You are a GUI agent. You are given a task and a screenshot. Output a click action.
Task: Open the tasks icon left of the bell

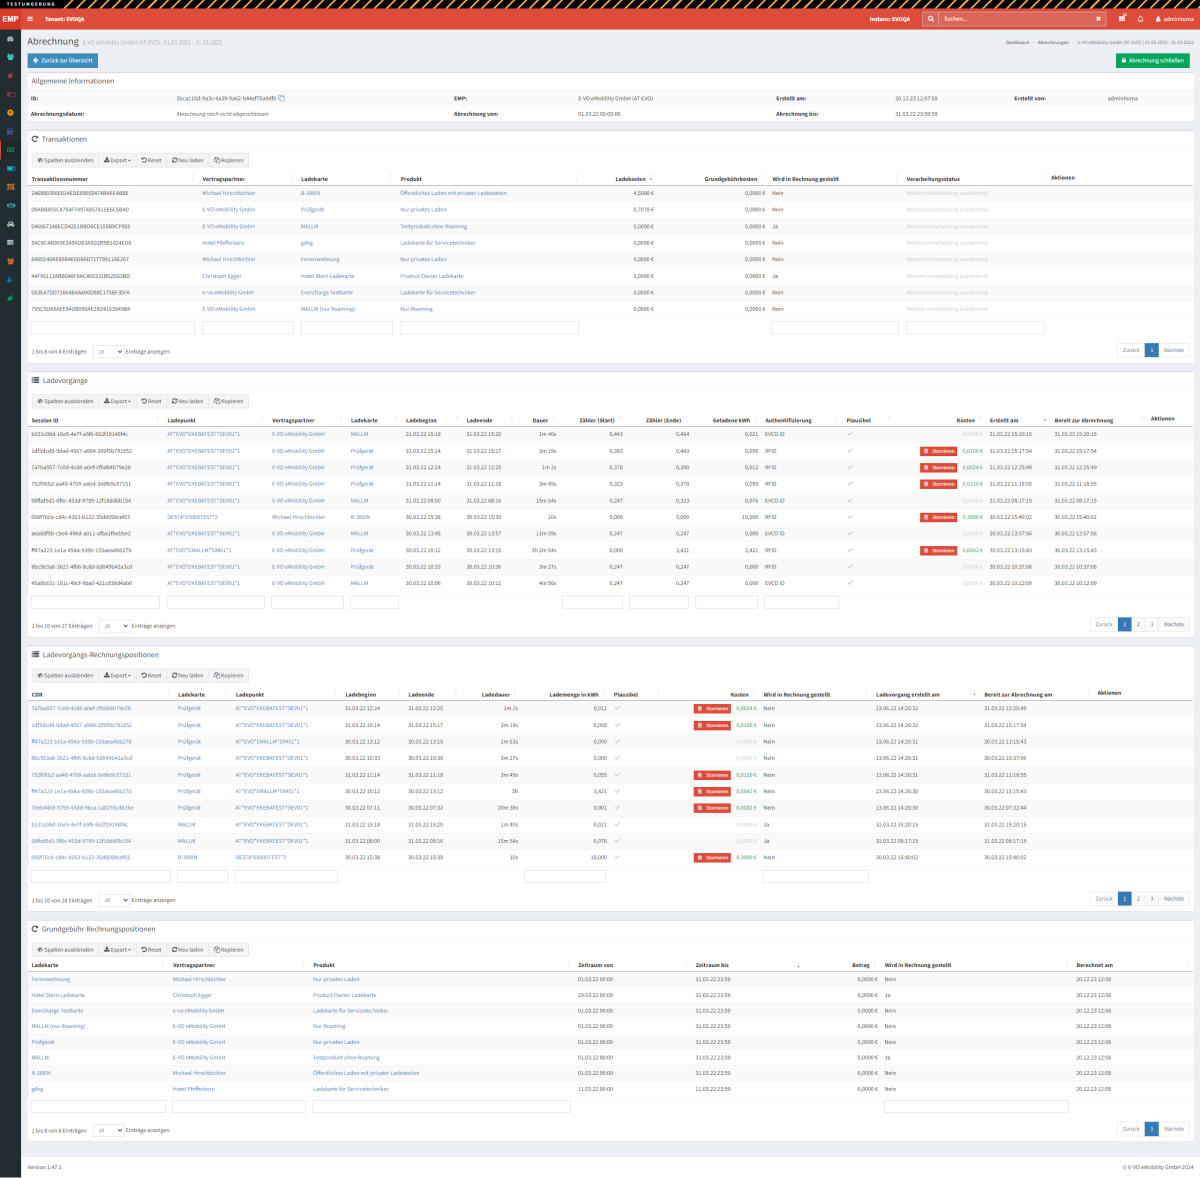pos(1122,19)
